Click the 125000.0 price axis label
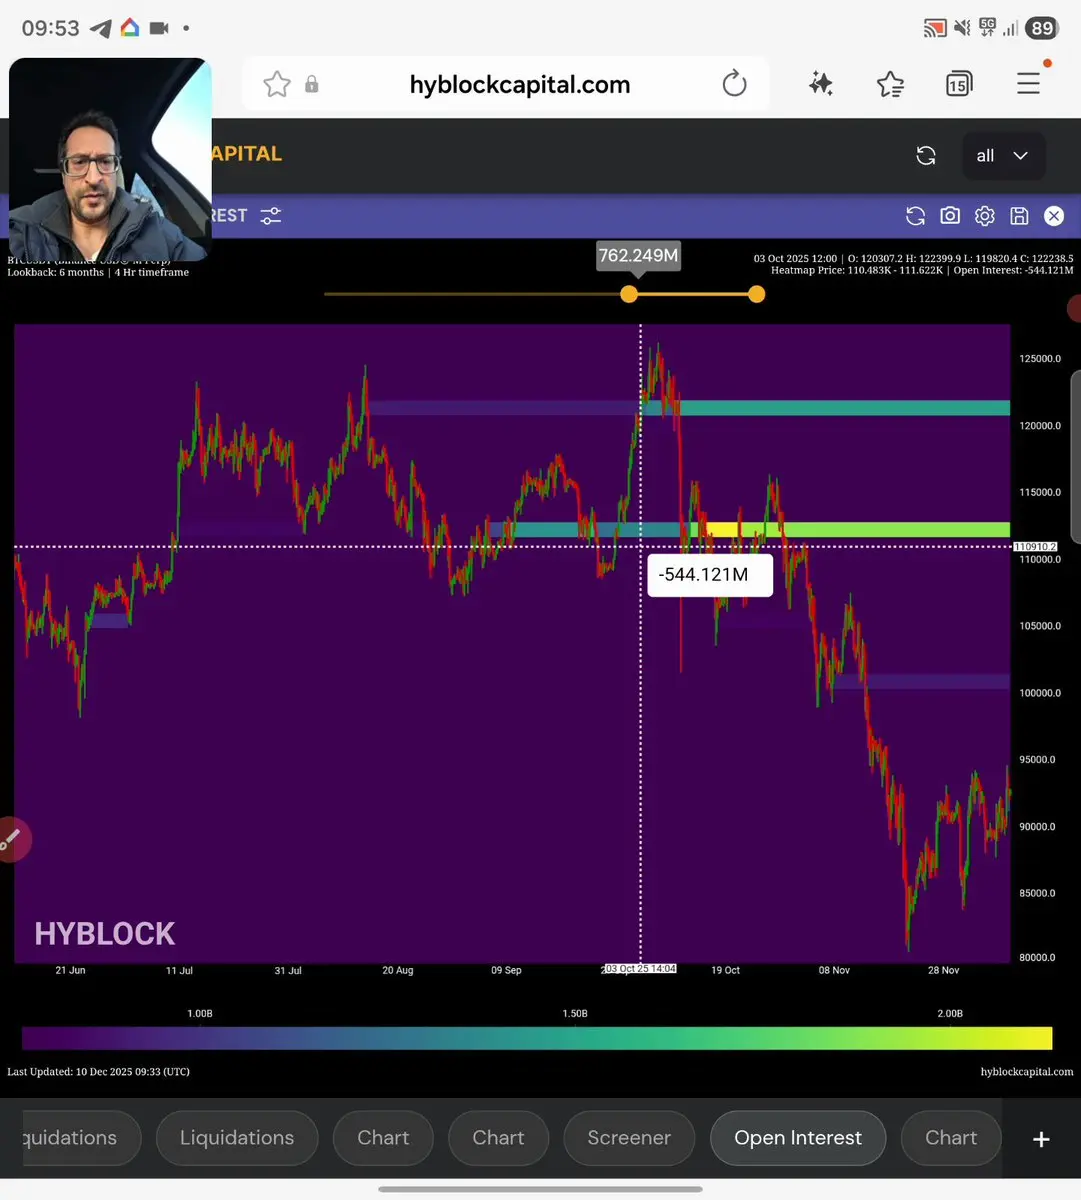Image resolution: width=1081 pixels, height=1200 pixels. coord(1040,359)
